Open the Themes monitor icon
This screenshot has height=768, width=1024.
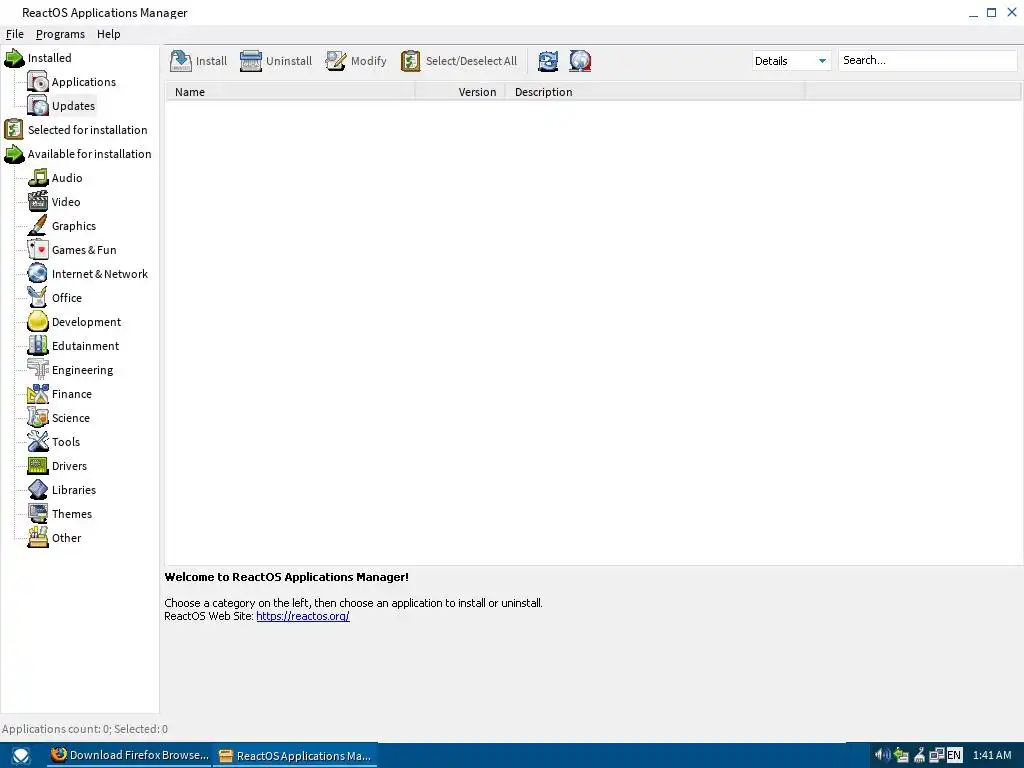pyautogui.click(x=38, y=514)
